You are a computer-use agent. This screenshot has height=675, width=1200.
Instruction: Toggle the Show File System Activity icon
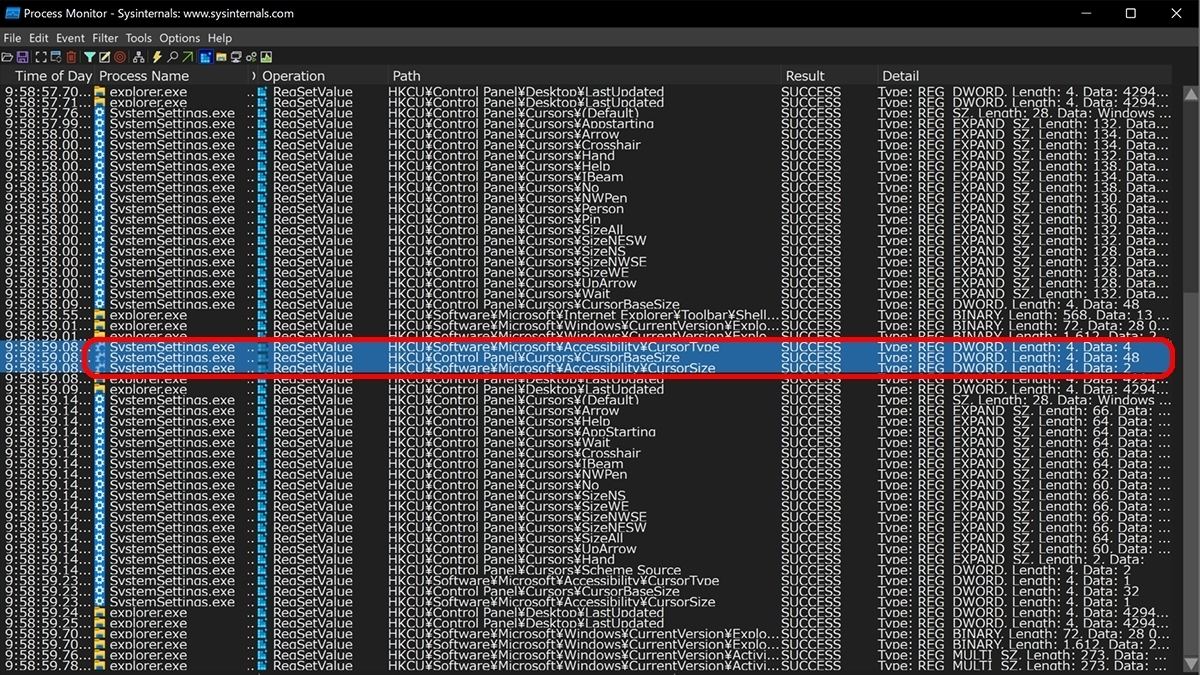click(x=221, y=57)
